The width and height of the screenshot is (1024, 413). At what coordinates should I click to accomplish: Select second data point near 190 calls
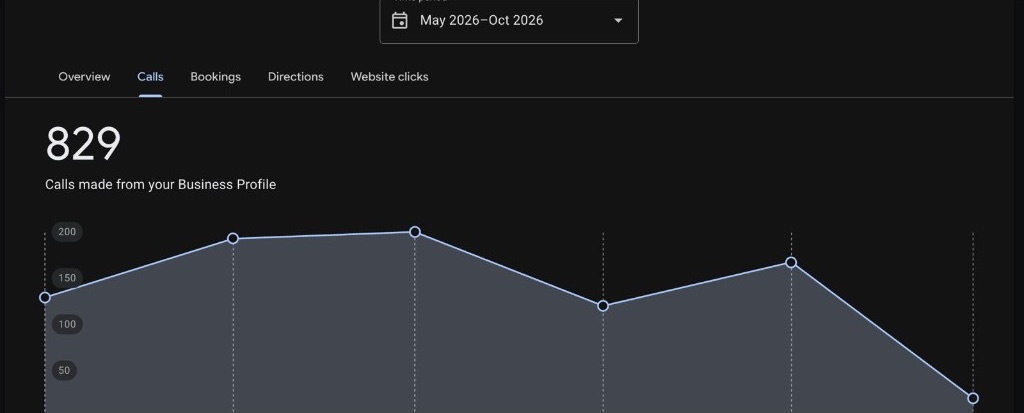pos(232,239)
